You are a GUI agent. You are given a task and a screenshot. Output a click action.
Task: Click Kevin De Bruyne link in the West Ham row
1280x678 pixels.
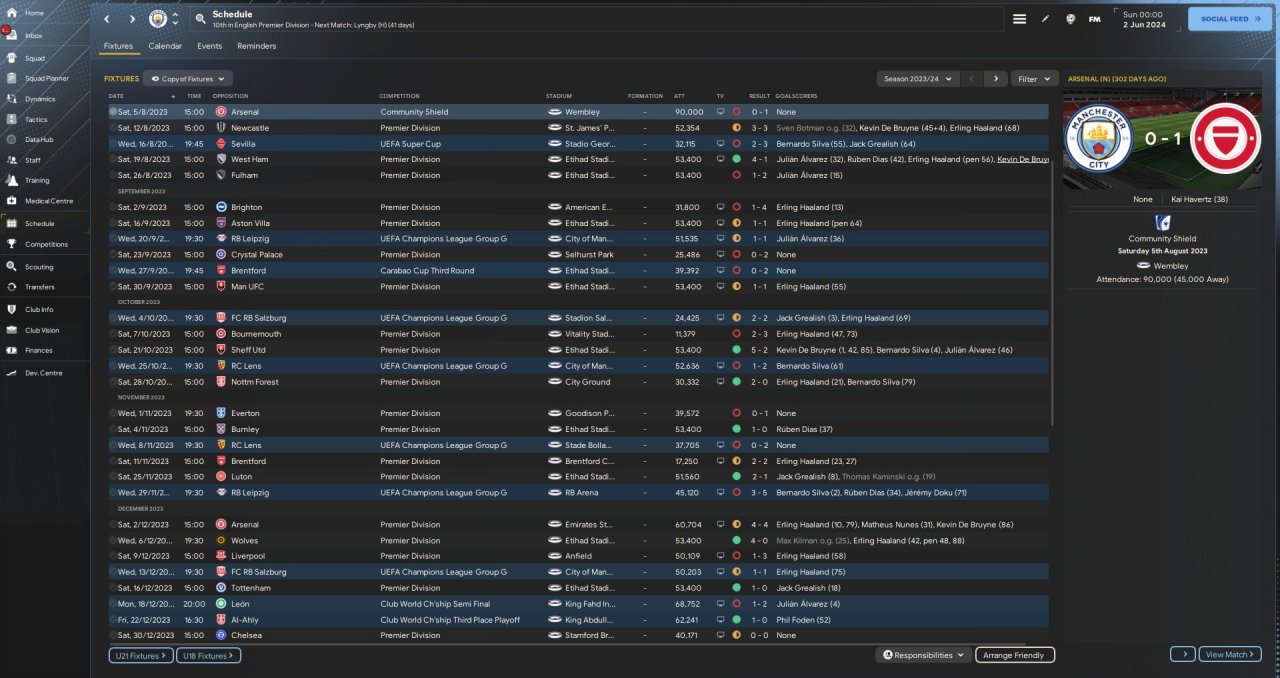pos(1022,159)
